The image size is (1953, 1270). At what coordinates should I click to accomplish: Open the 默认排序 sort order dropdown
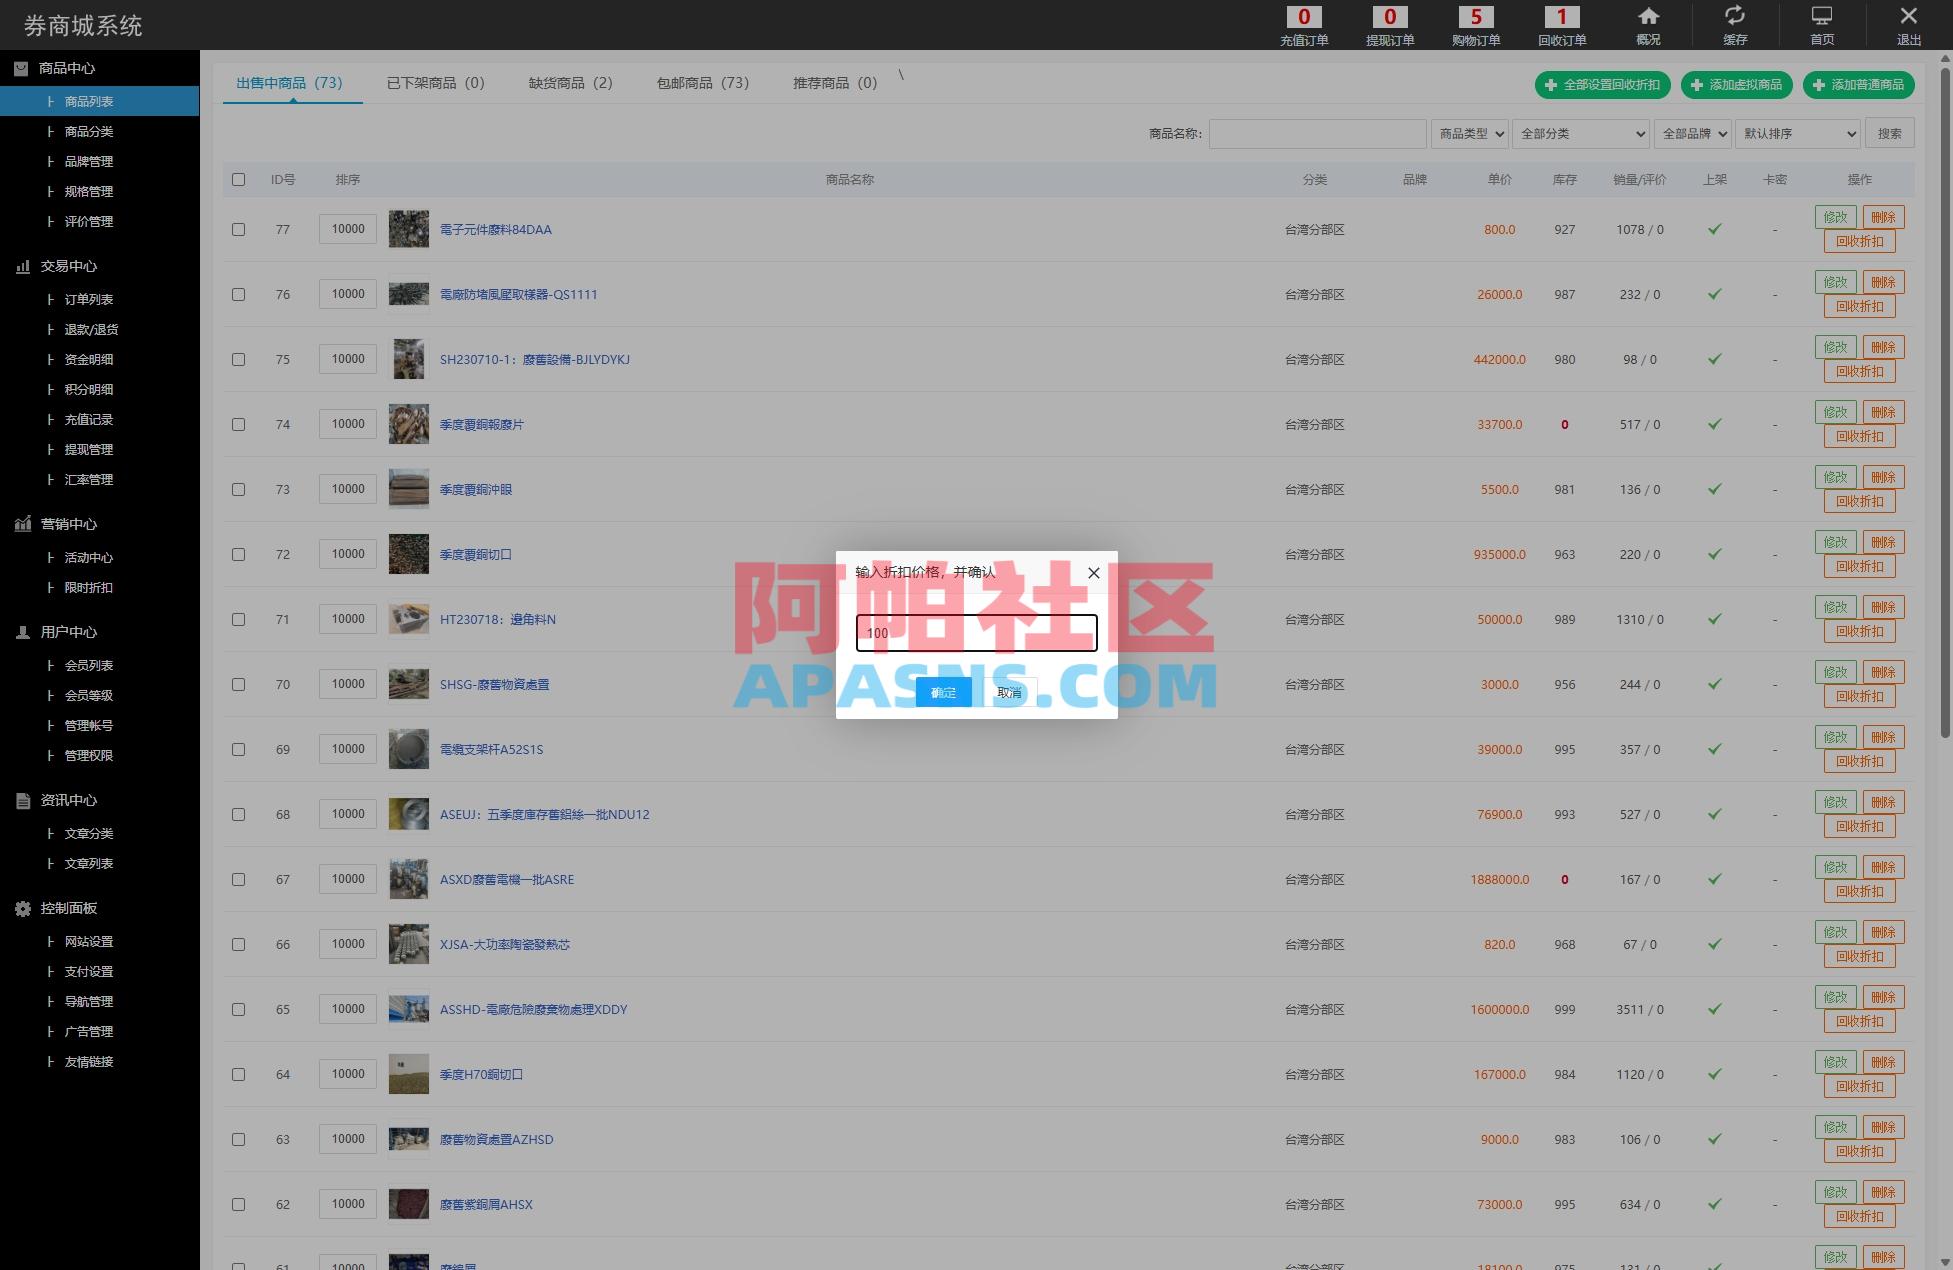pos(1797,133)
